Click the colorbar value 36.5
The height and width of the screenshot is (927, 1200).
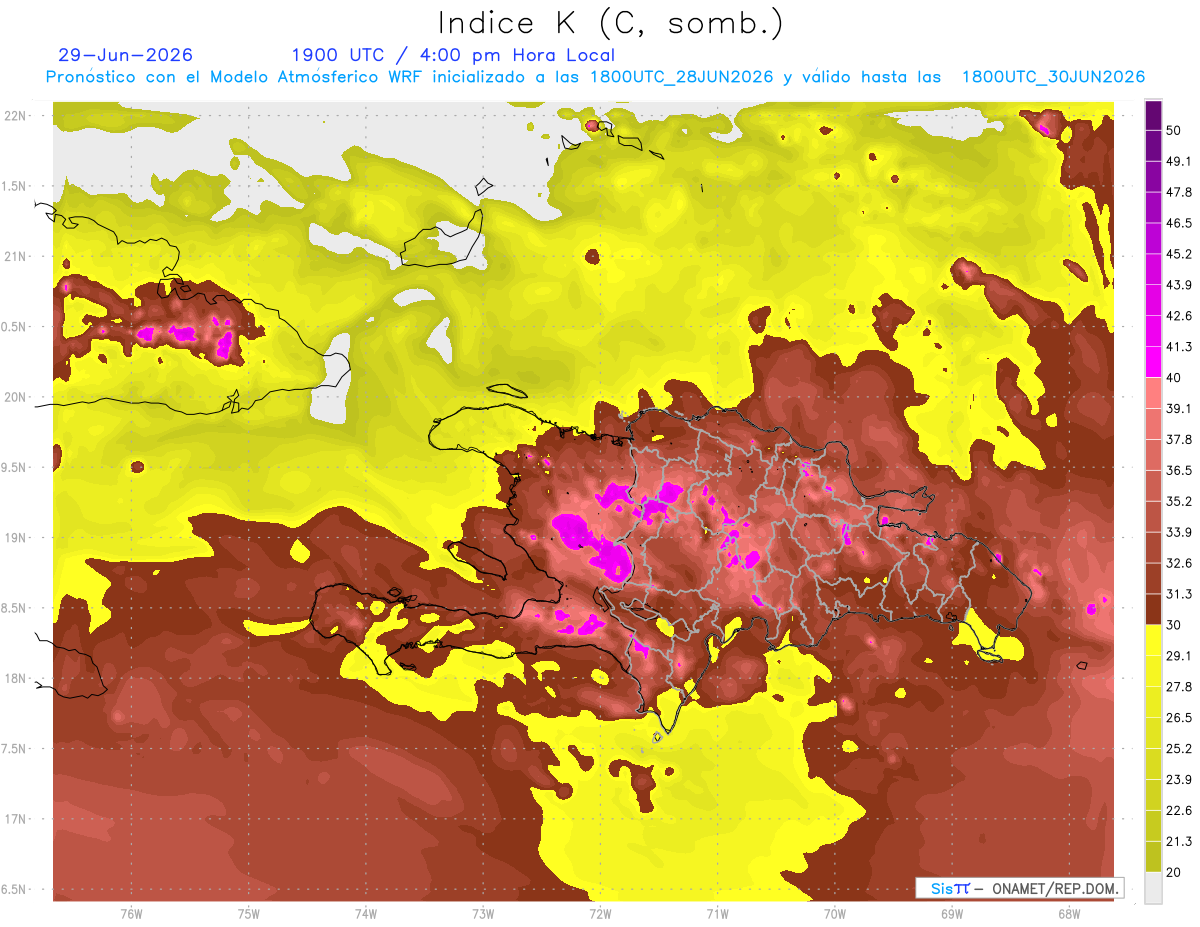[1179, 469]
